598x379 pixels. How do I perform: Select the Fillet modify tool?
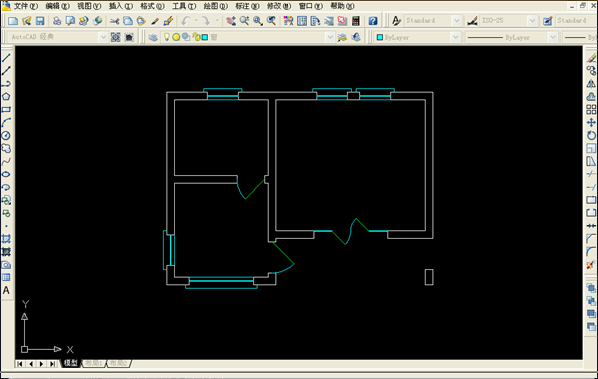pos(591,252)
